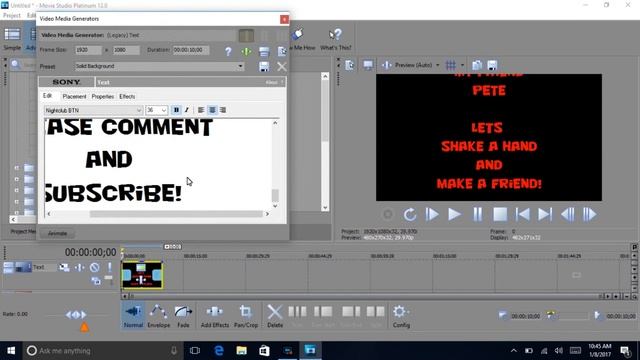This screenshot has width=640, height=360.
Task: Save preview snapshot to file icon
Action: pos(492,65)
